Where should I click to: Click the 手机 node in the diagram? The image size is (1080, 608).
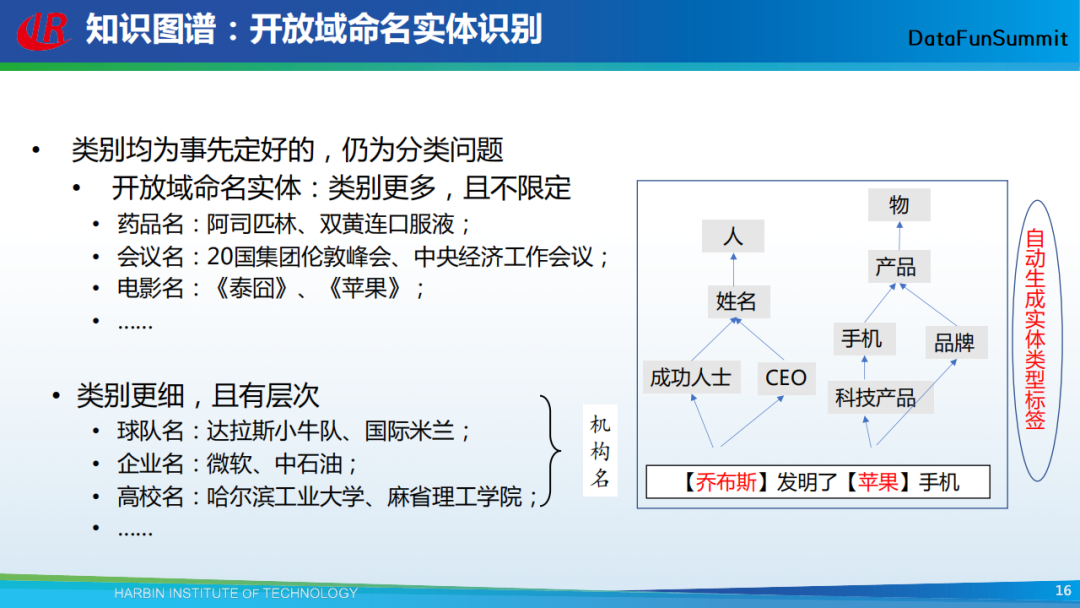864,339
